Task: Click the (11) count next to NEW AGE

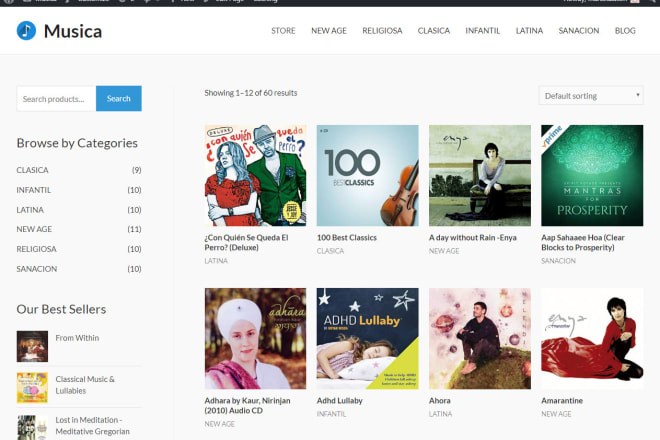Action: click(x=134, y=229)
